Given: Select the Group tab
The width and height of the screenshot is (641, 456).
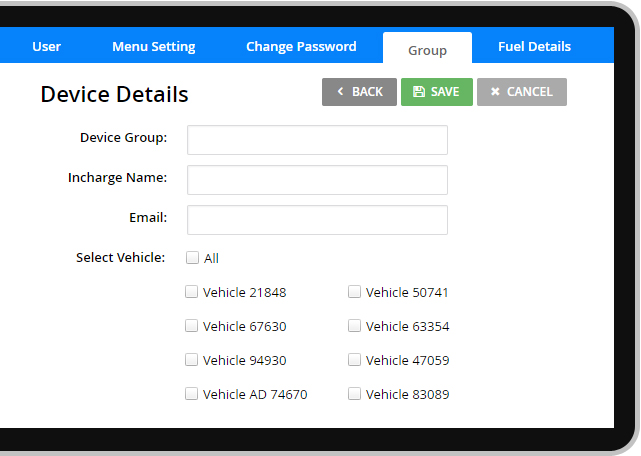Looking at the screenshot, I should coord(427,50).
